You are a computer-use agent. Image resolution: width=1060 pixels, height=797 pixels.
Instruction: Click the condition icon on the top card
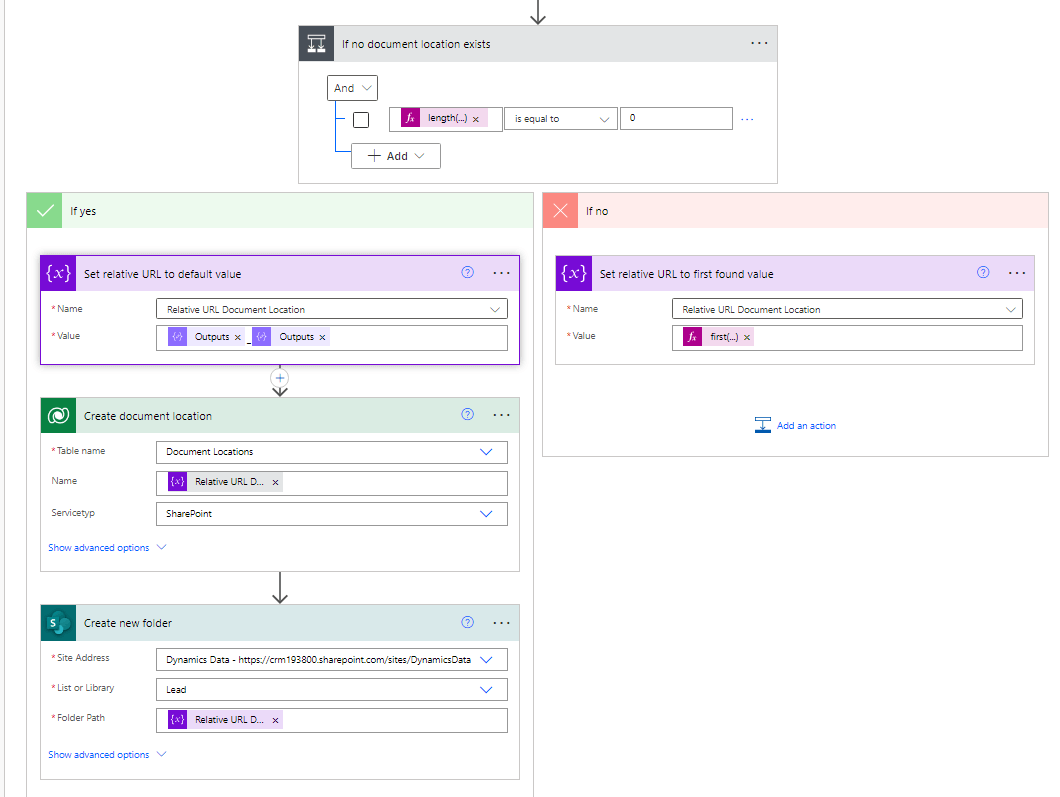tap(315, 43)
